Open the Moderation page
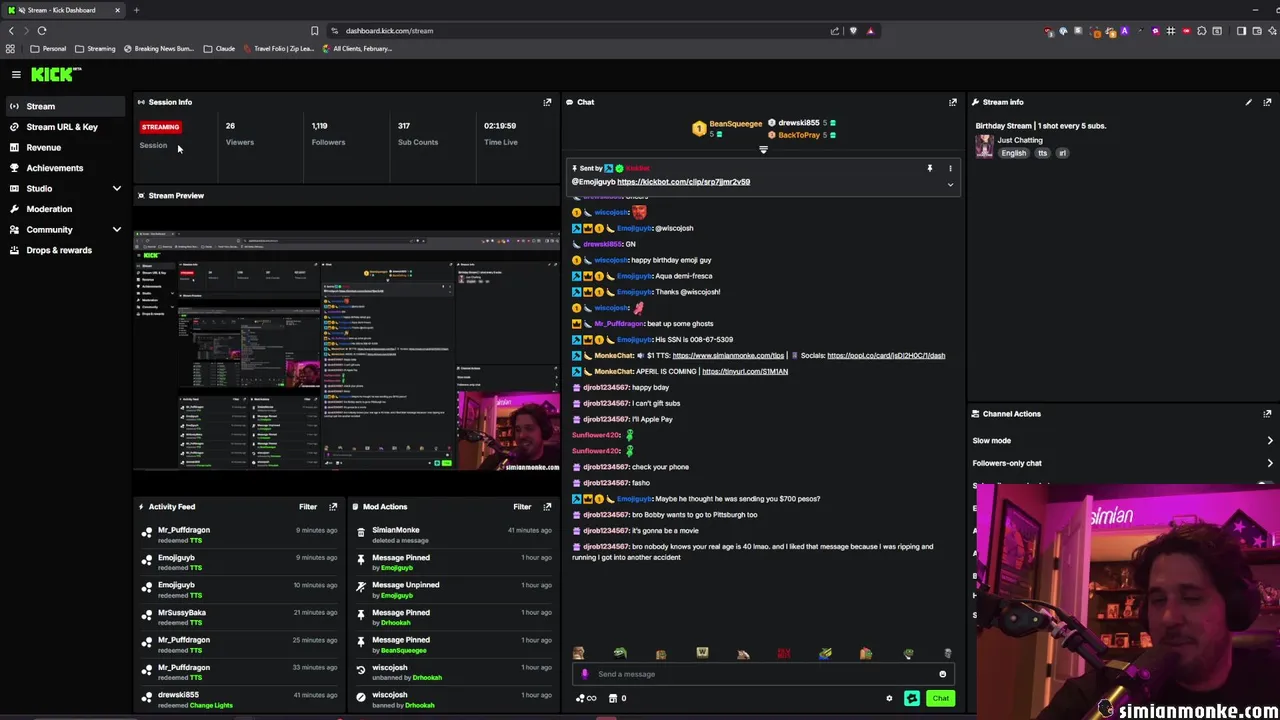This screenshot has width=1280, height=720. [x=65, y=209]
